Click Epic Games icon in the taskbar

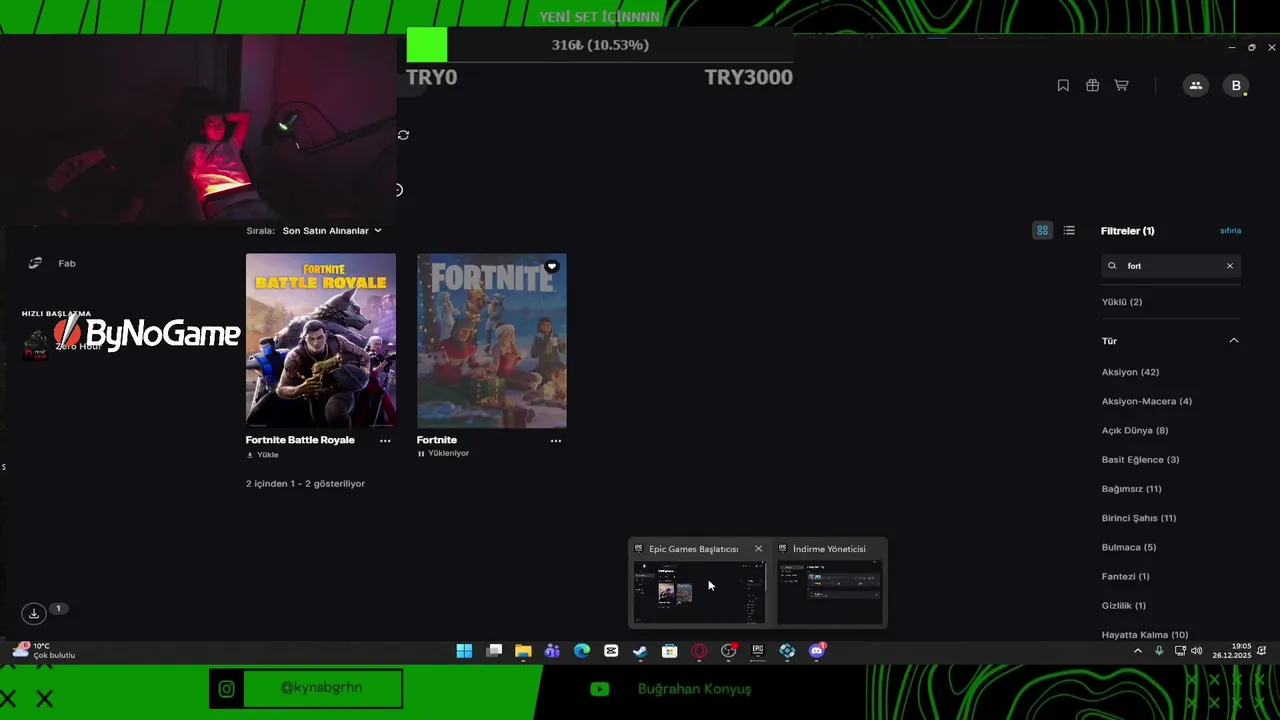[758, 651]
